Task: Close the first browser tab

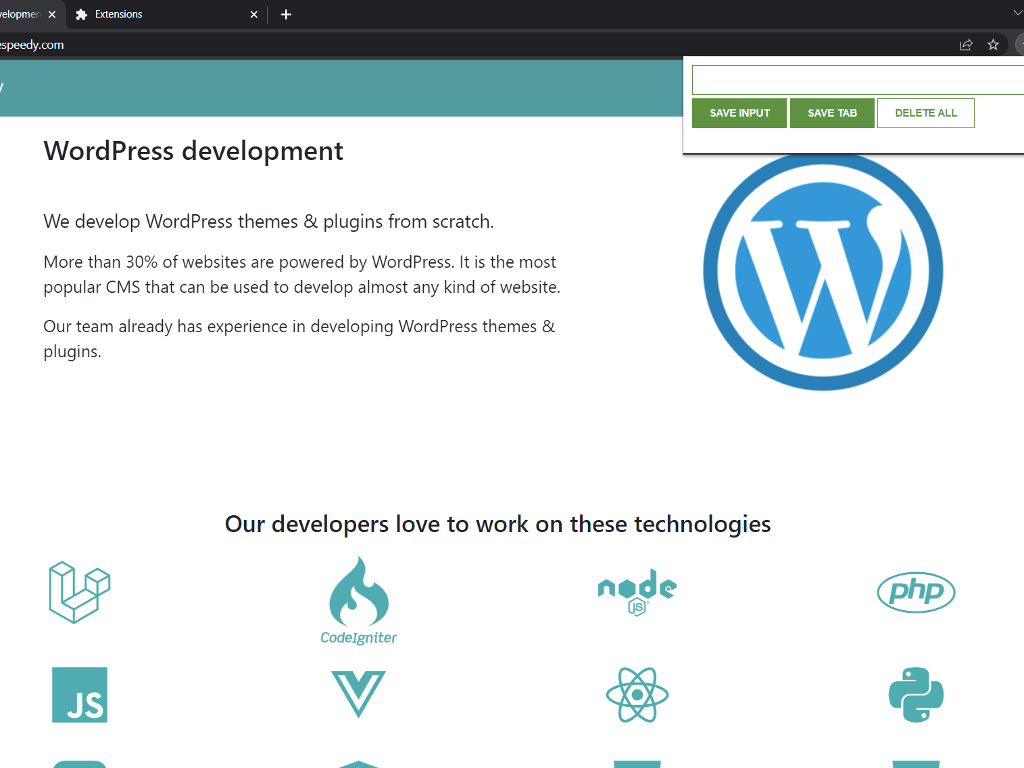Action: (x=52, y=14)
